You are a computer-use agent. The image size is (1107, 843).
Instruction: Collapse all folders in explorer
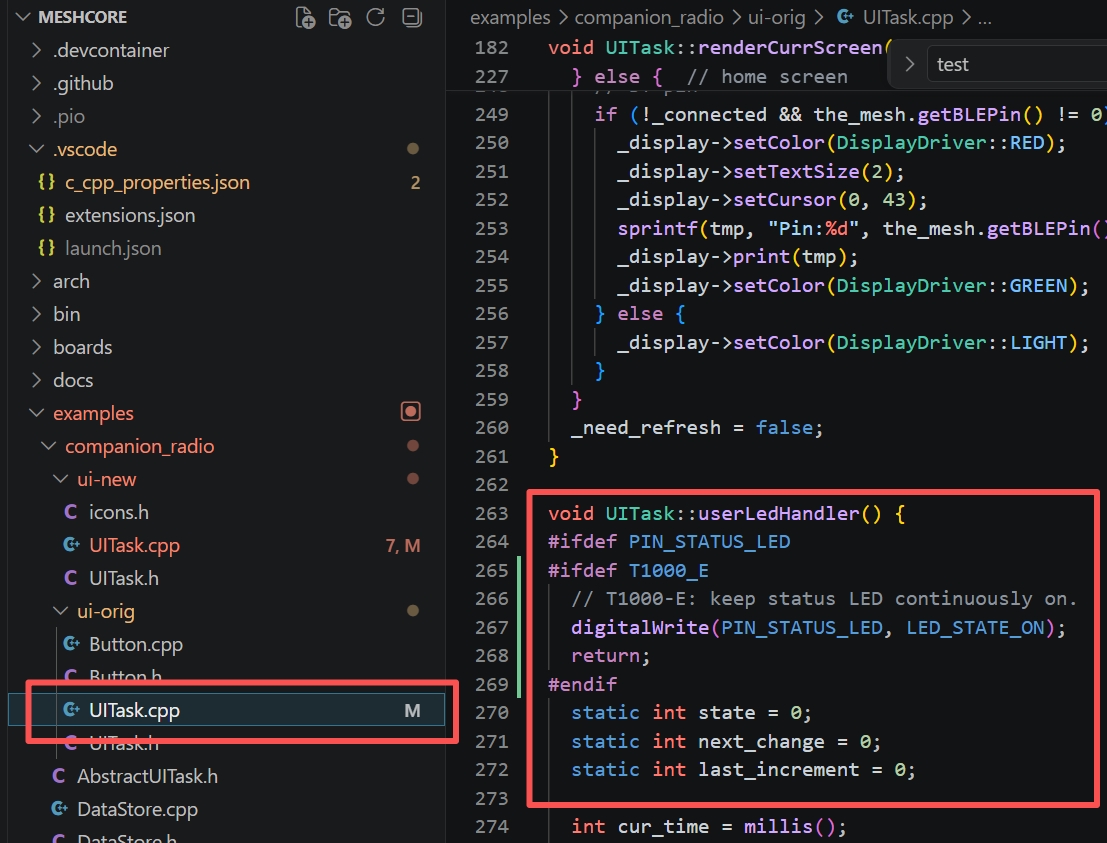point(411,17)
